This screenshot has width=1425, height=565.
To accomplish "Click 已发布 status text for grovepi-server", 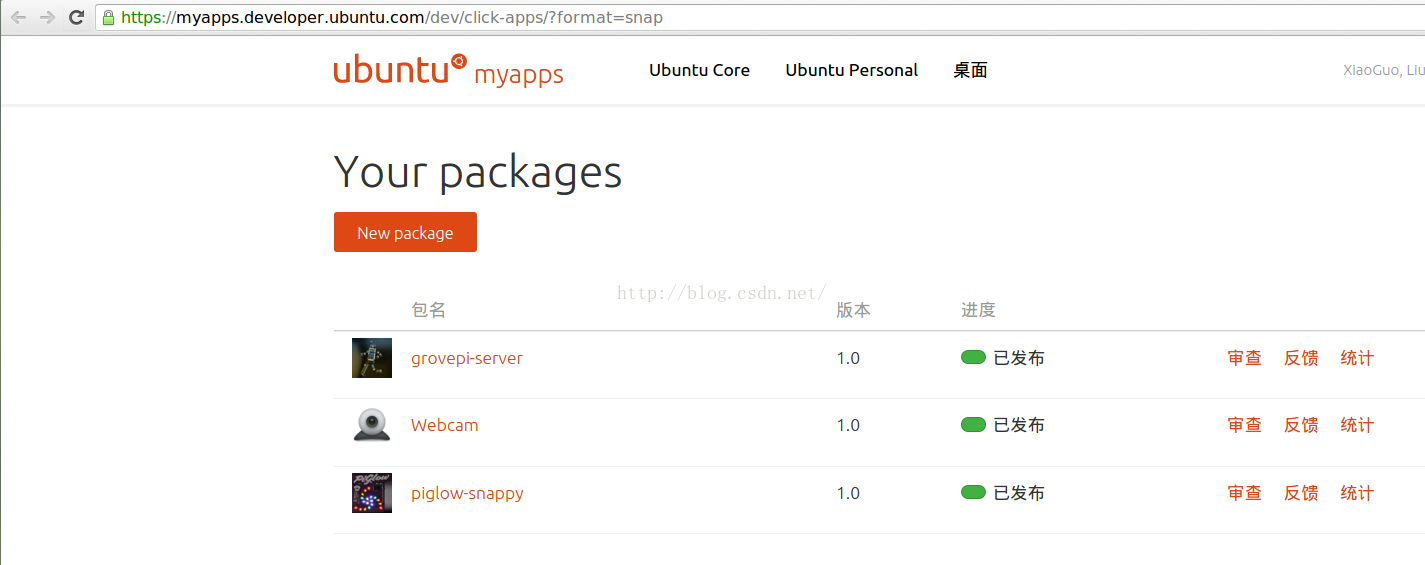I will (x=1018, y=358).
